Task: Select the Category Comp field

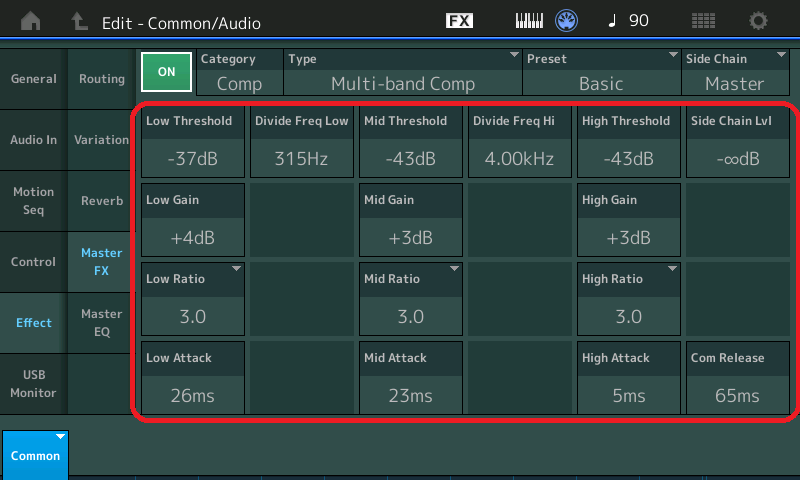Action: 240,73
